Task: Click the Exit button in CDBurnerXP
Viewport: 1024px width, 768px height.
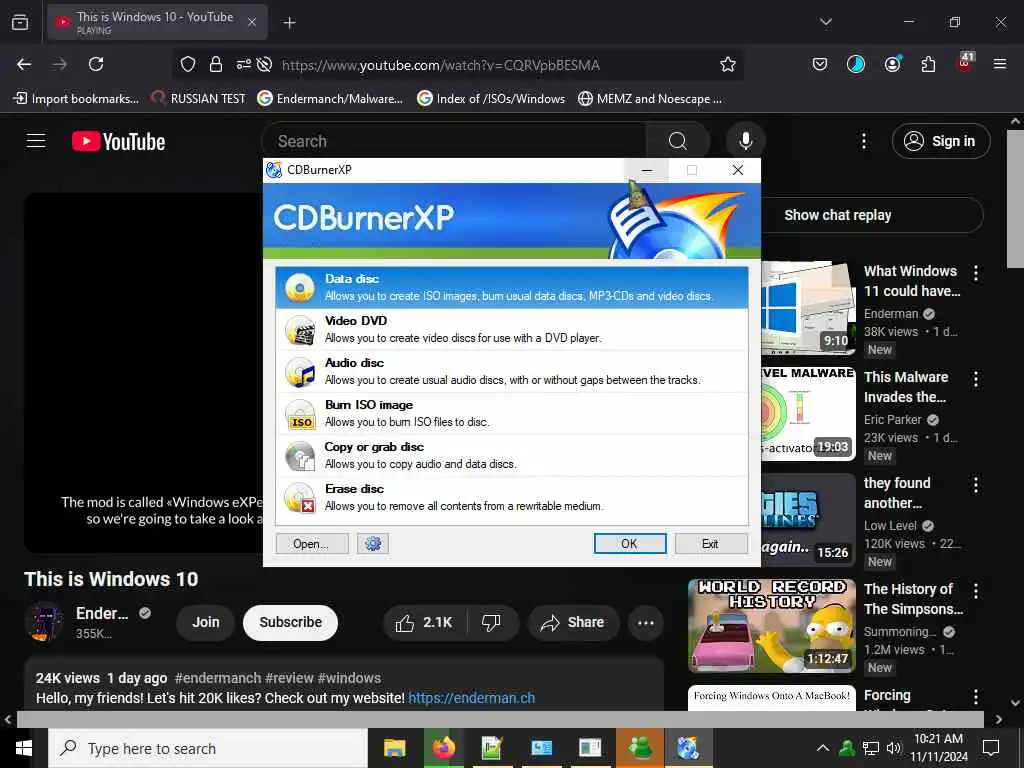Action: (x=711, y=543)
